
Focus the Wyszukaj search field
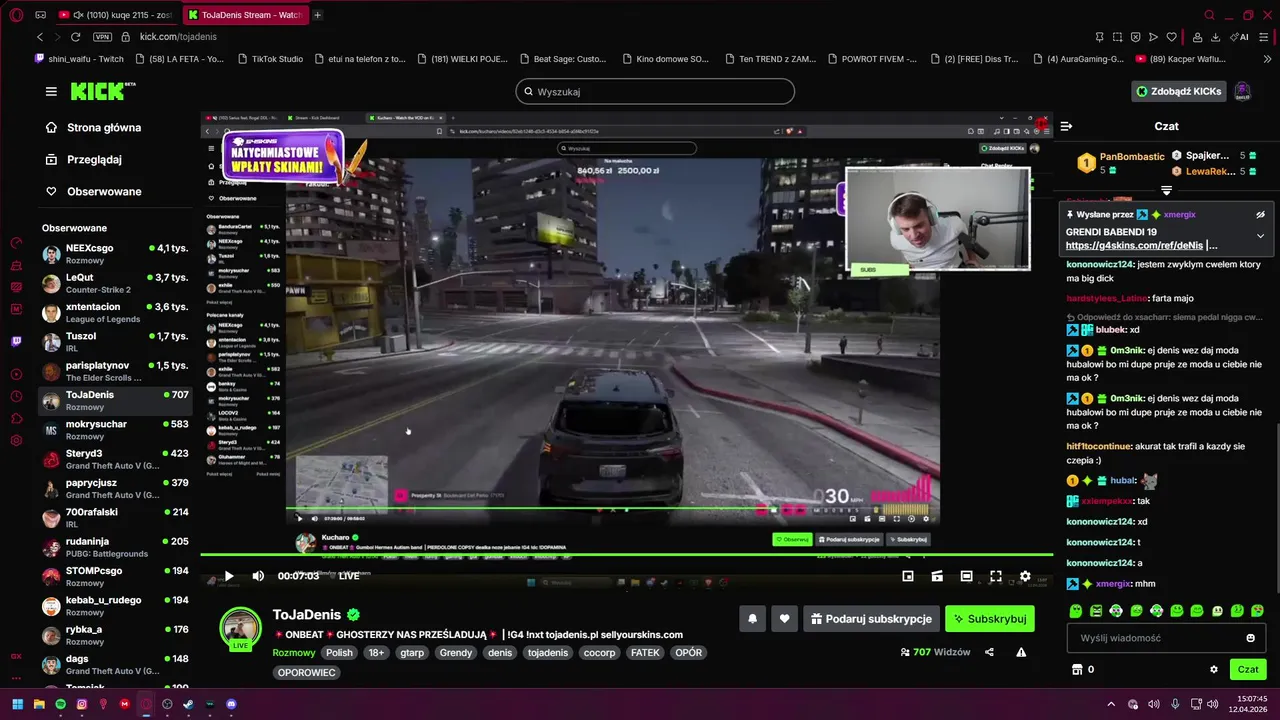tap(655, 92)
